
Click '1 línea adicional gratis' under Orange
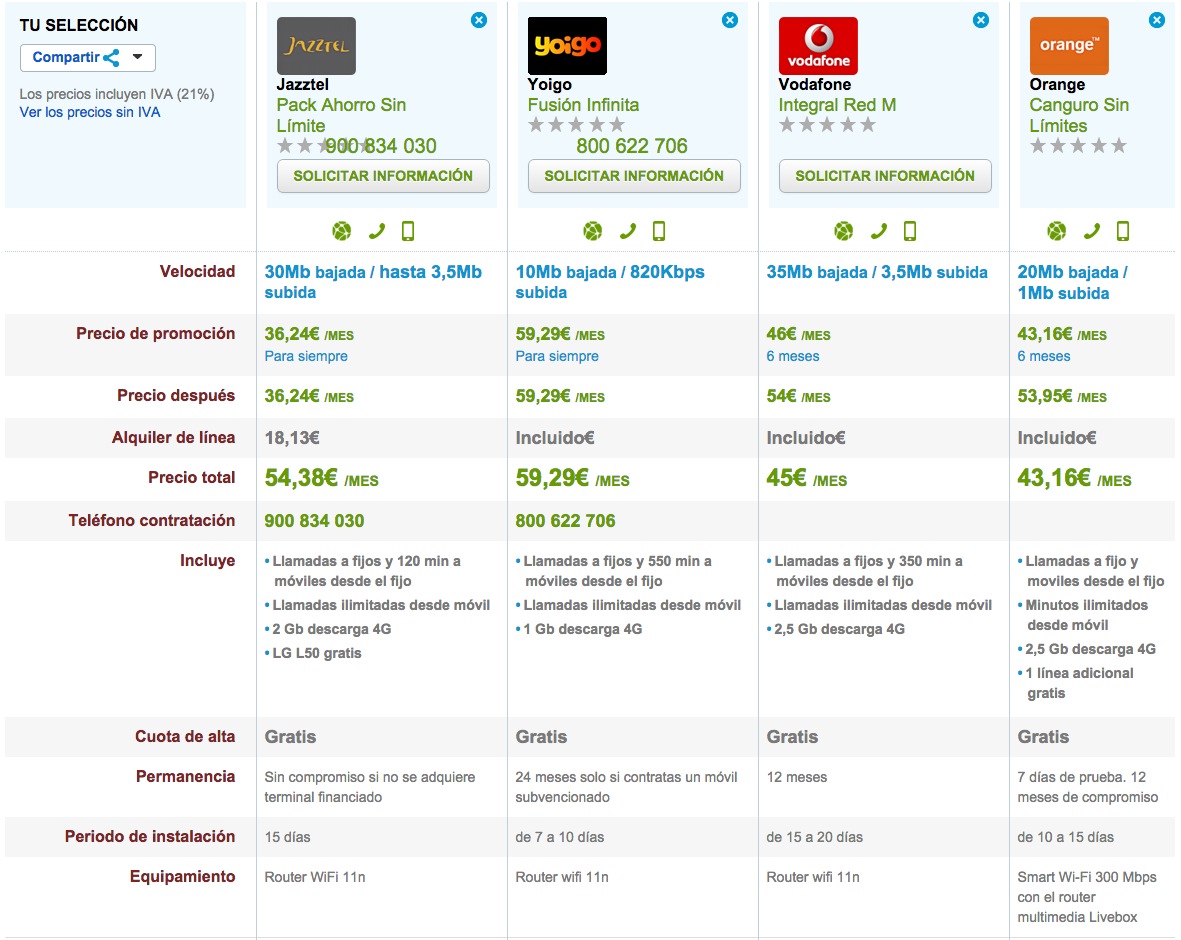(1079, 683)
